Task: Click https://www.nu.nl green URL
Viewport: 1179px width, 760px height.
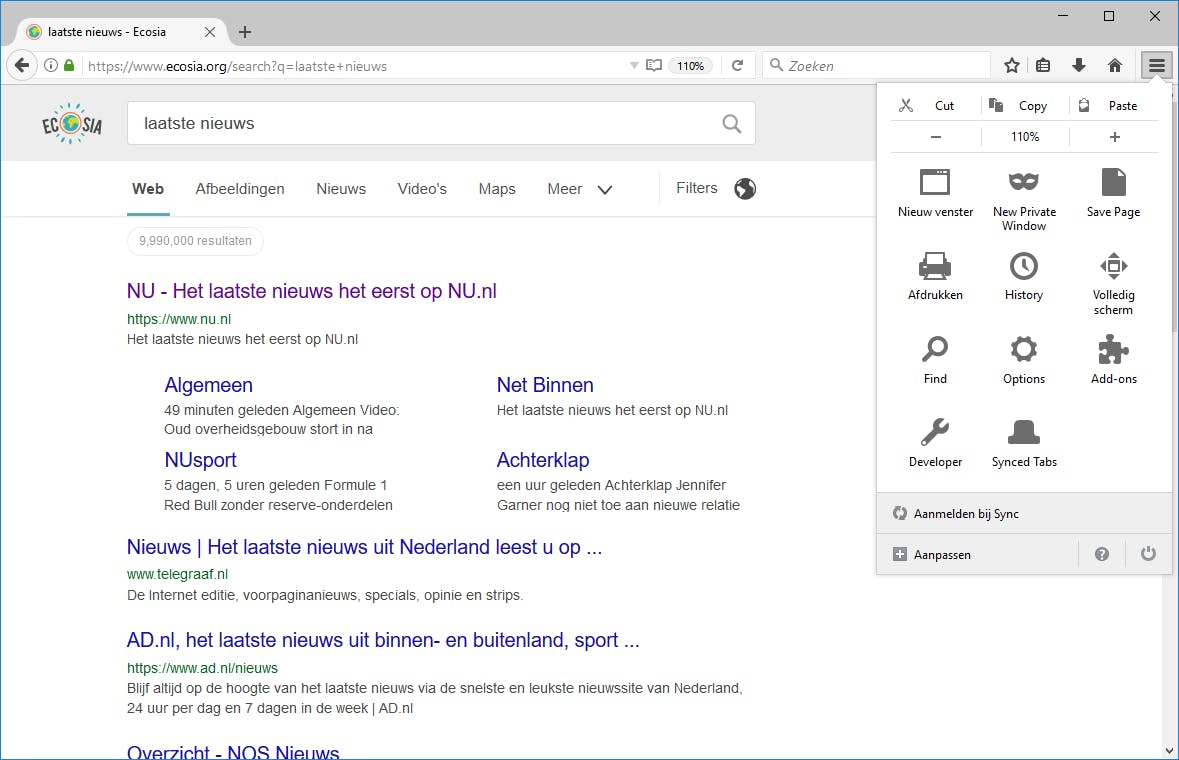Action: pyautogui.click(x=179, y=319)
